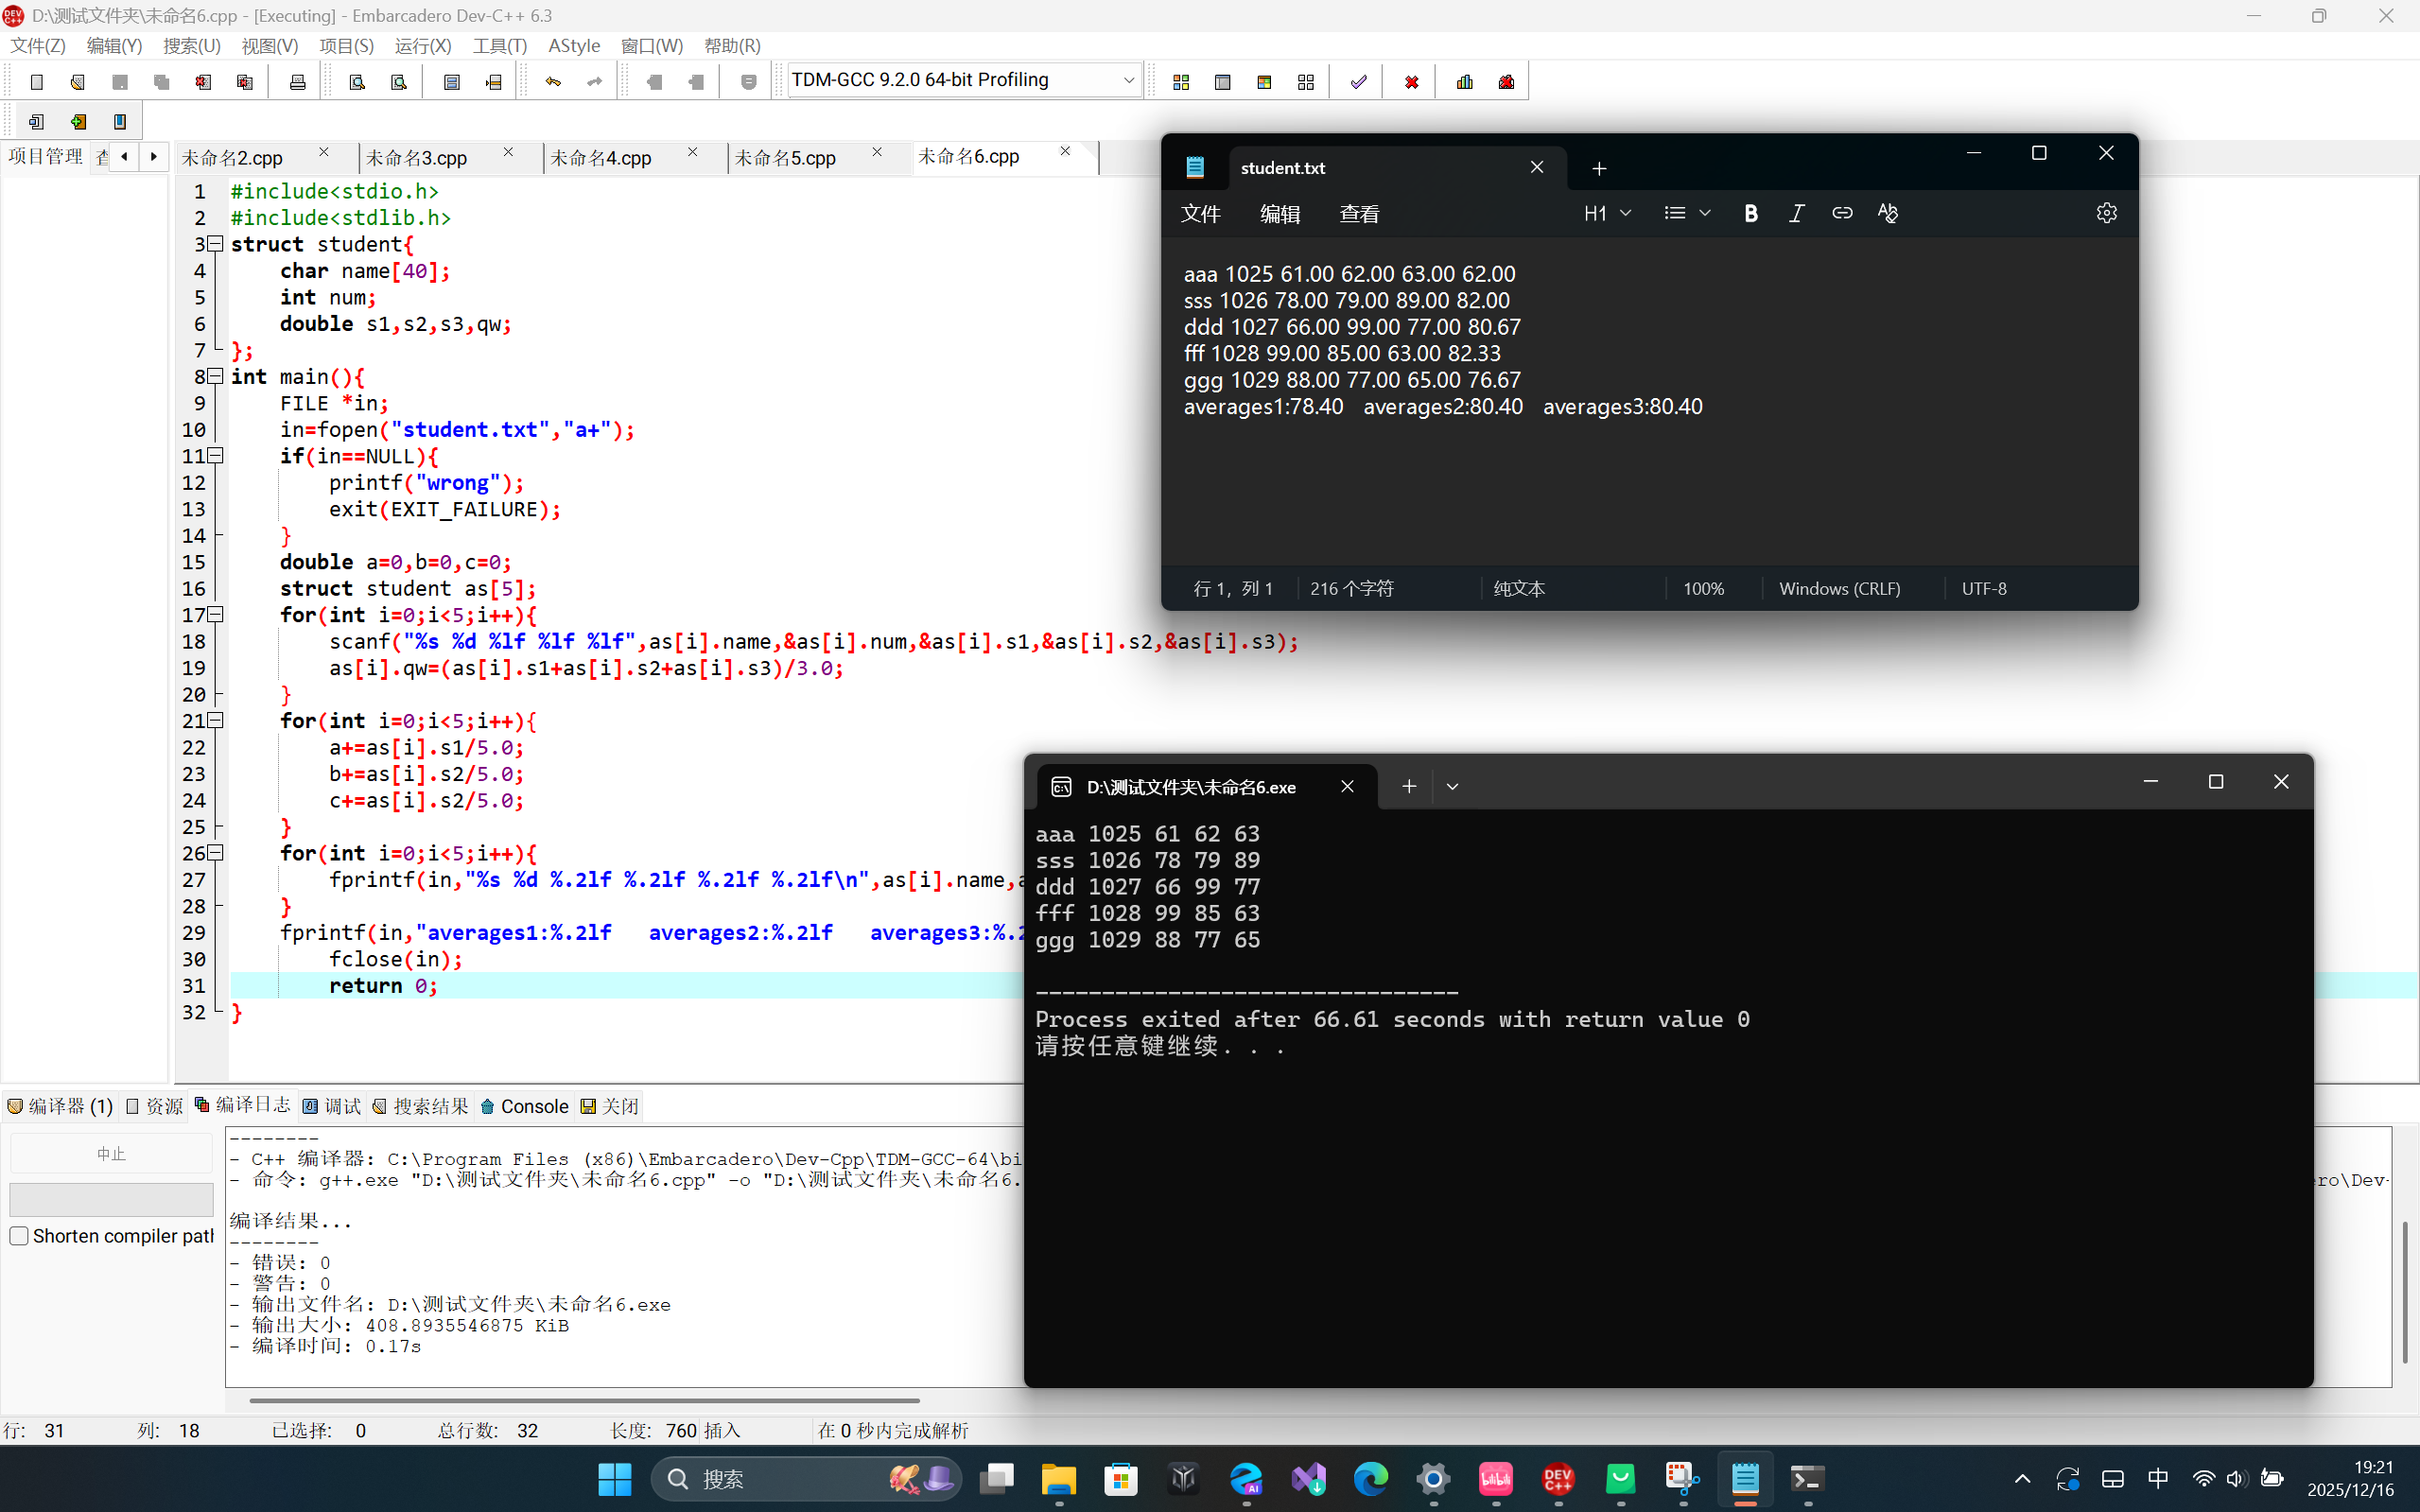The image size is (2420, 1512).
Task: Open the AStyle menu
Action: click(x=574, y=46)
